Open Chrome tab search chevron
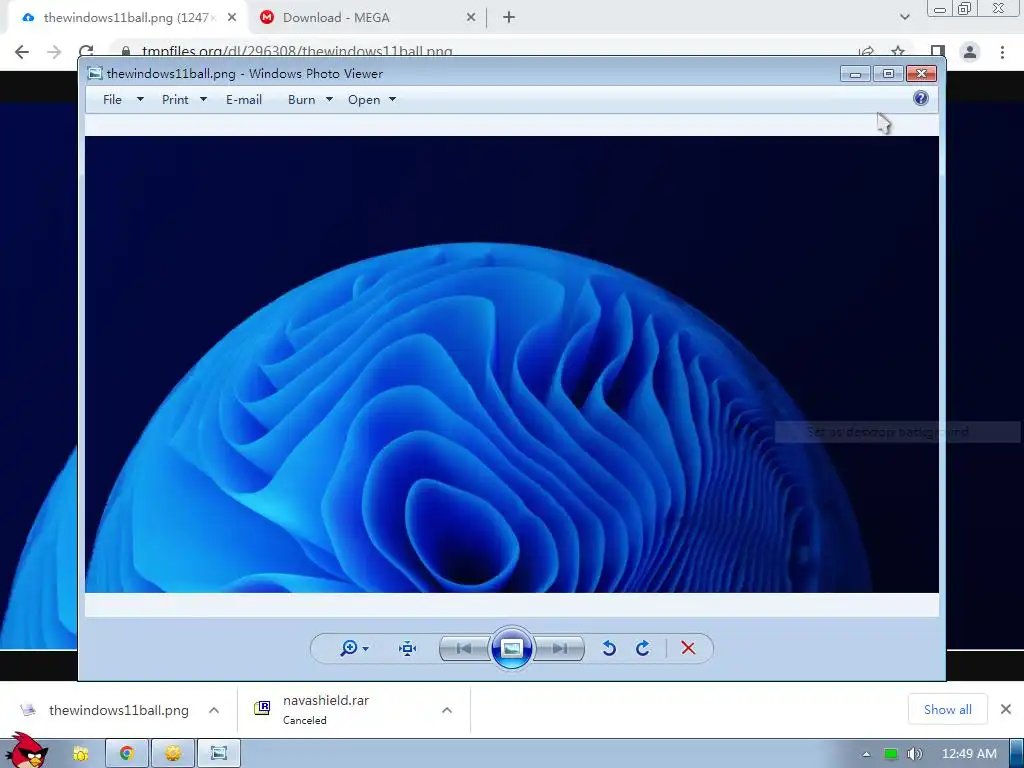This screenshot has width=1024, height=768. point(904,18)
